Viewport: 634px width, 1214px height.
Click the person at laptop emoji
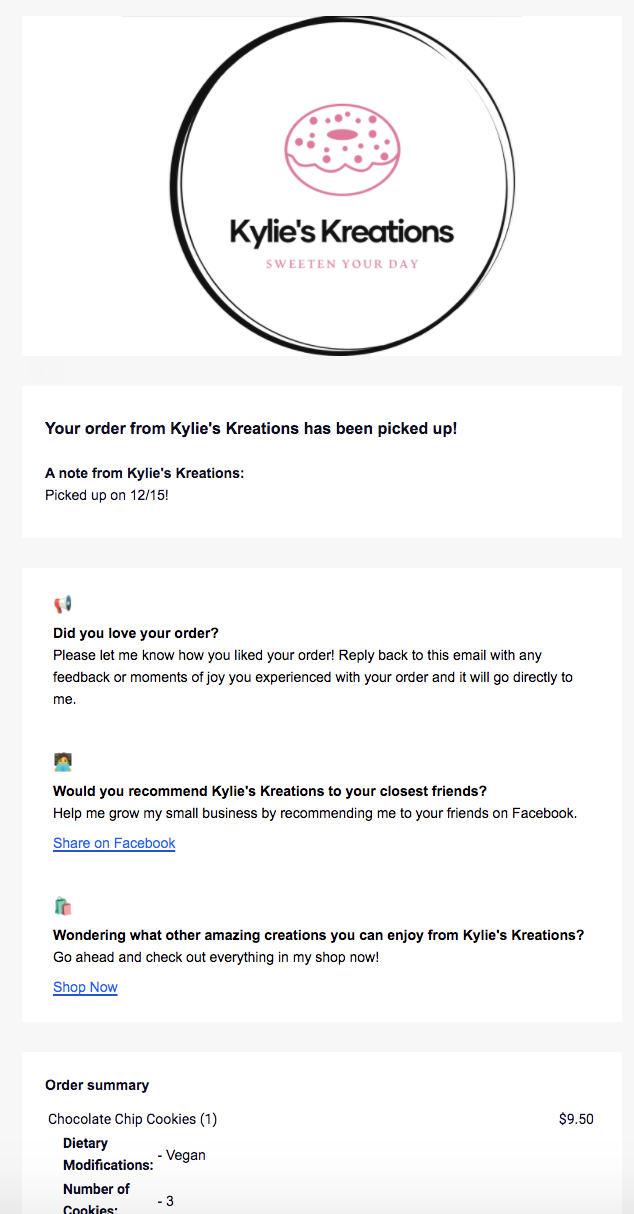[x=63, y=762]
